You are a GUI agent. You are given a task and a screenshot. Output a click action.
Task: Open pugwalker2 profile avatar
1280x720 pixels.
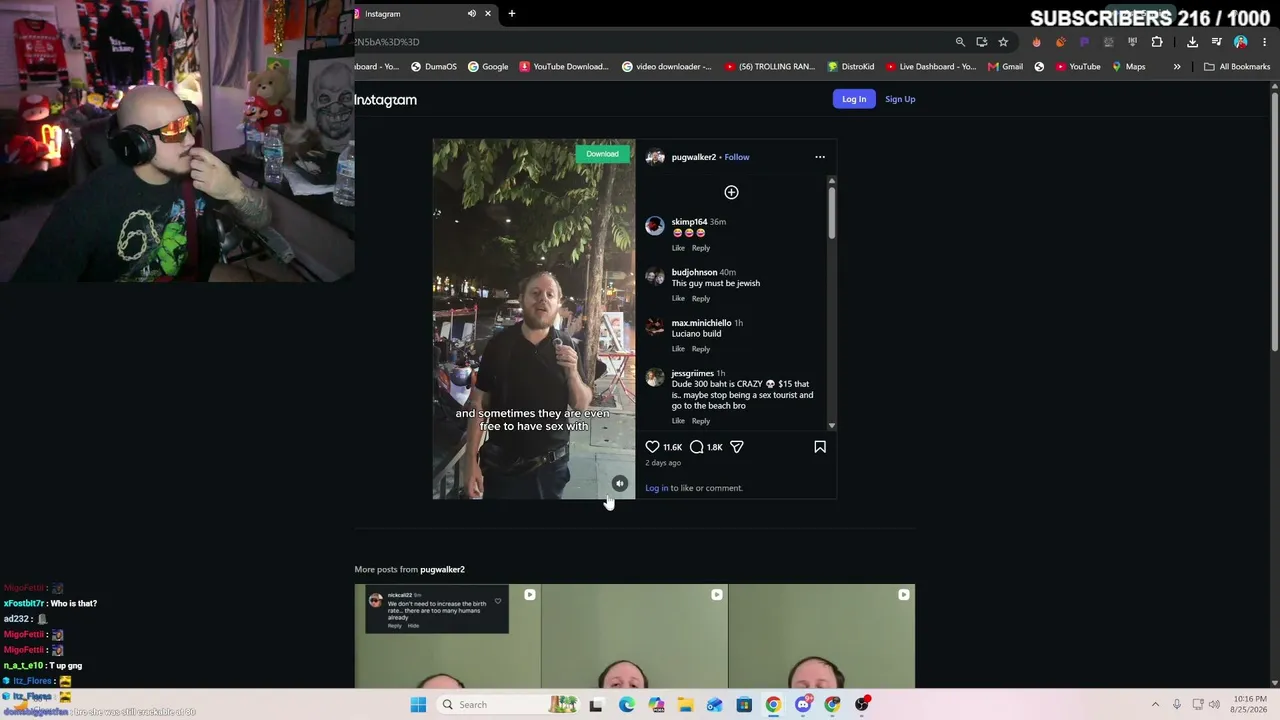click(655, 157)
